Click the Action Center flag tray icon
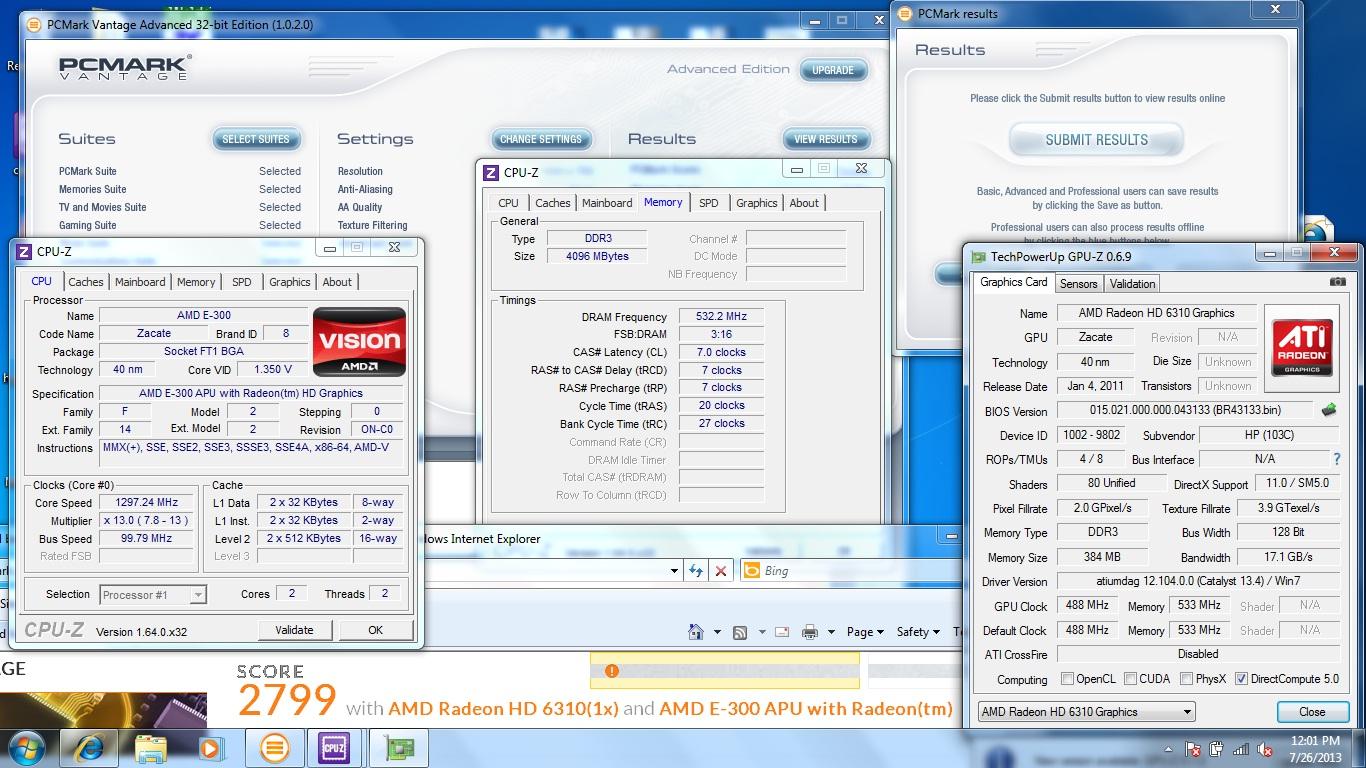This screenshot has height=768, width=1366. tap(1192, 749)
